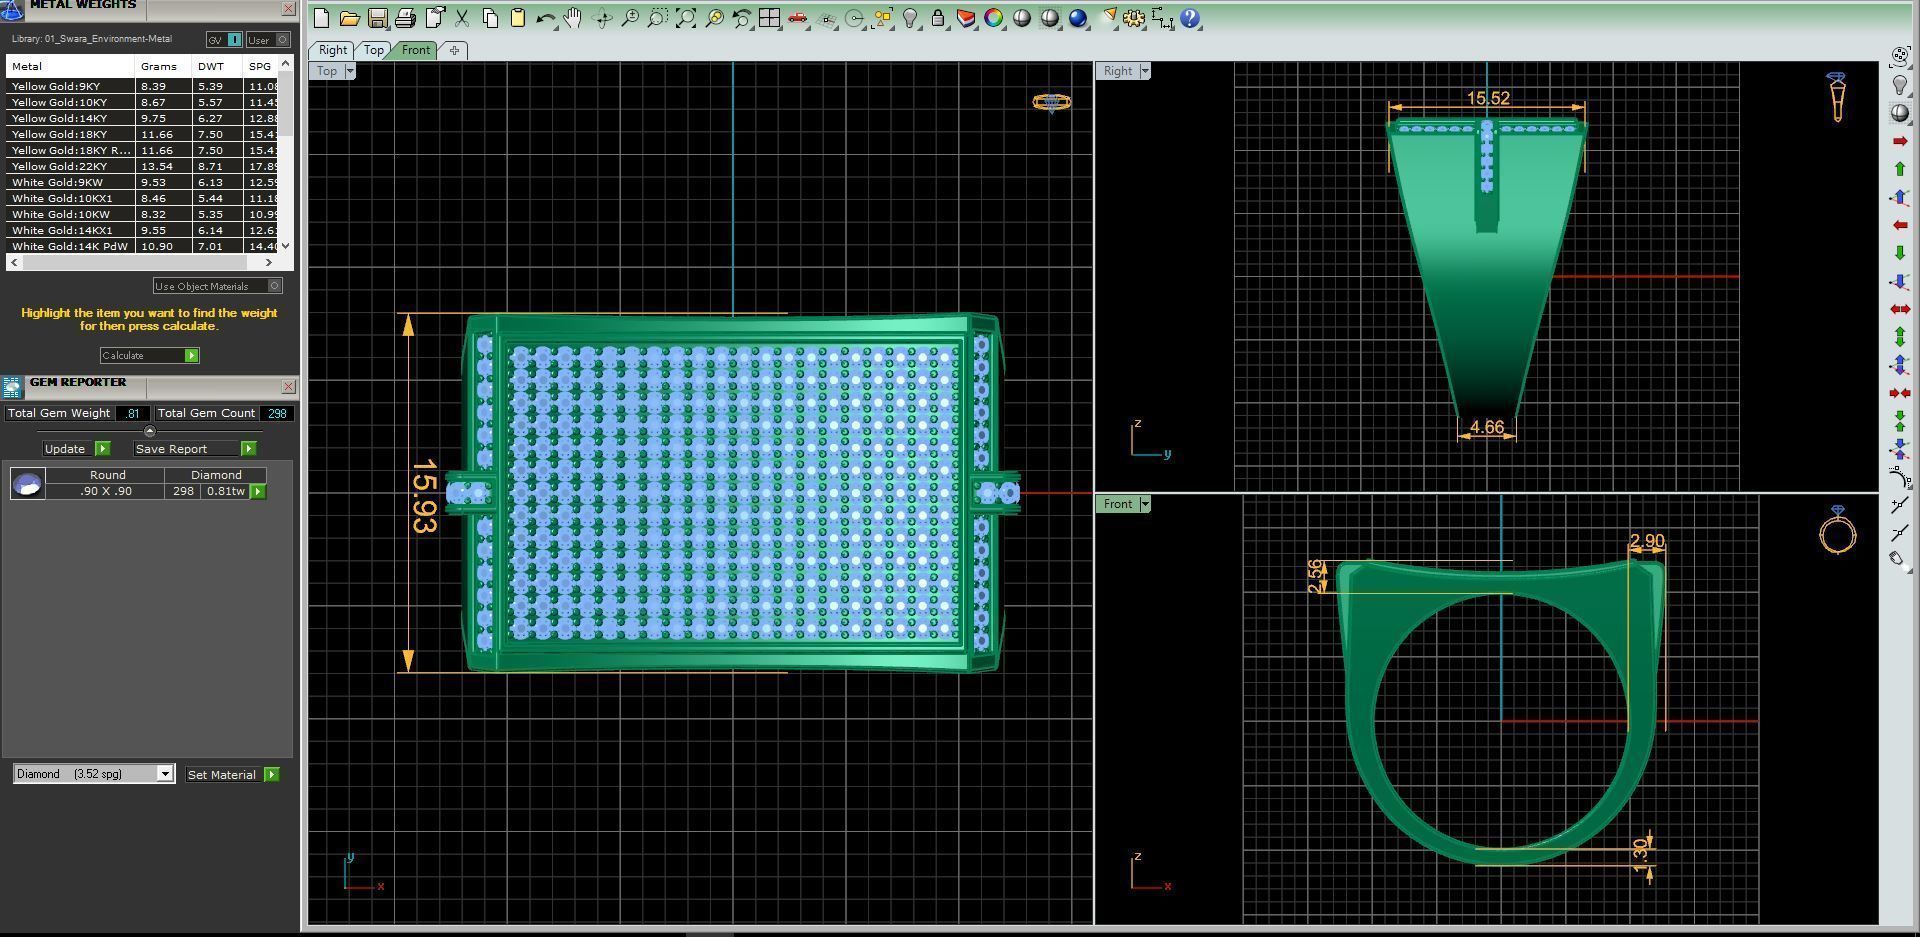Screen dimensions: 1920x937
Task: Click the Total Gem Count value 298
Action: tap(276, 413)
